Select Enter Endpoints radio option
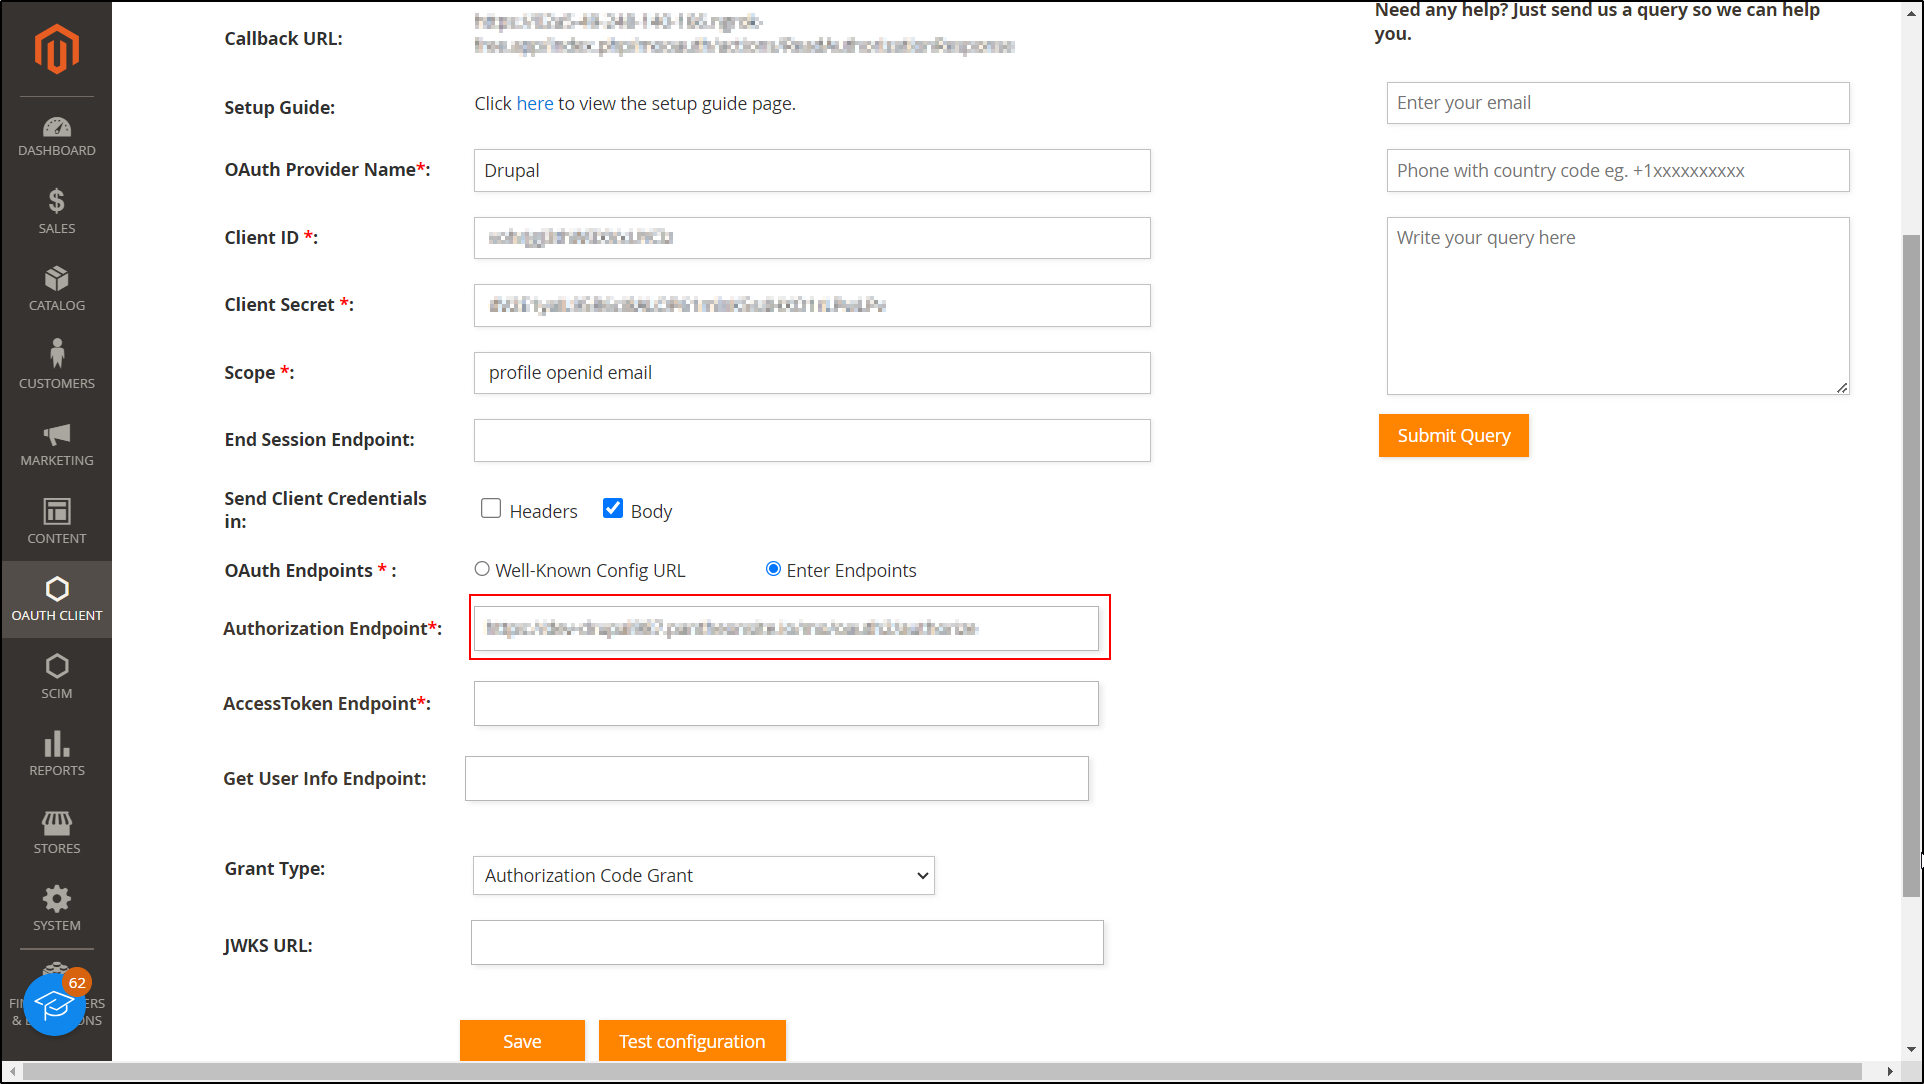Image resolution: width=1924 pixels, height=1084 pixels. [773, 569]
